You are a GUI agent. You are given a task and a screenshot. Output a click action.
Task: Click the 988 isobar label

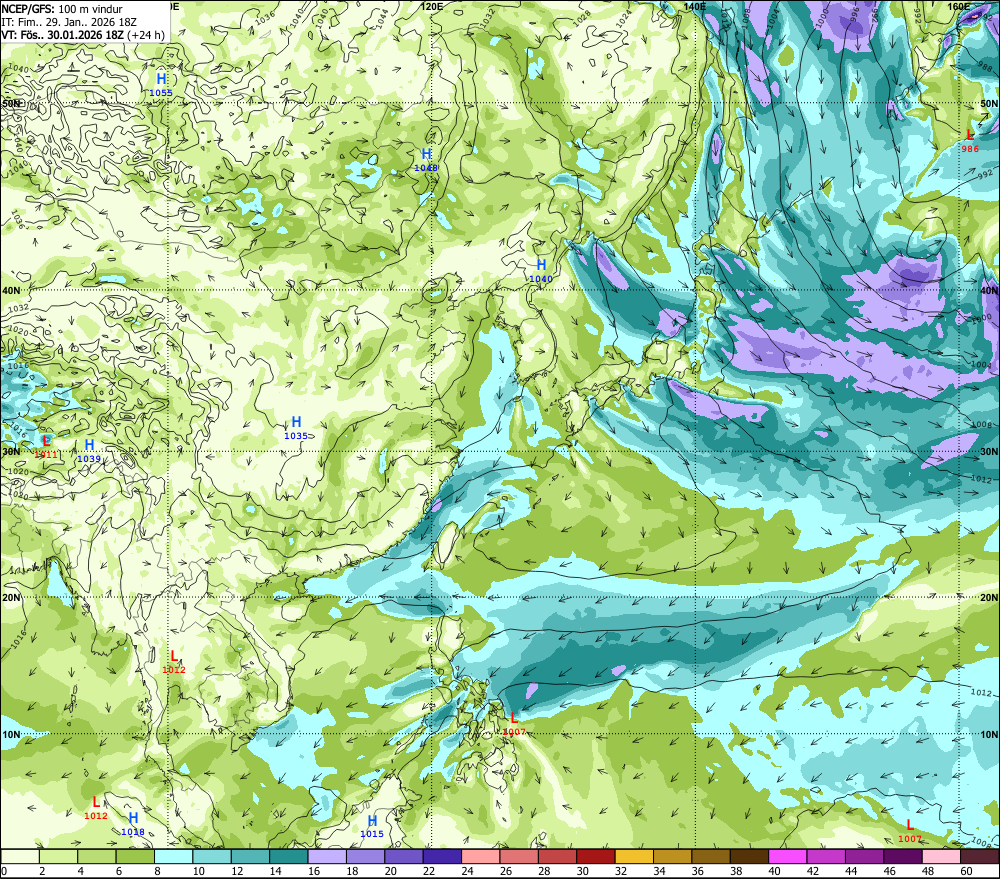984,64
